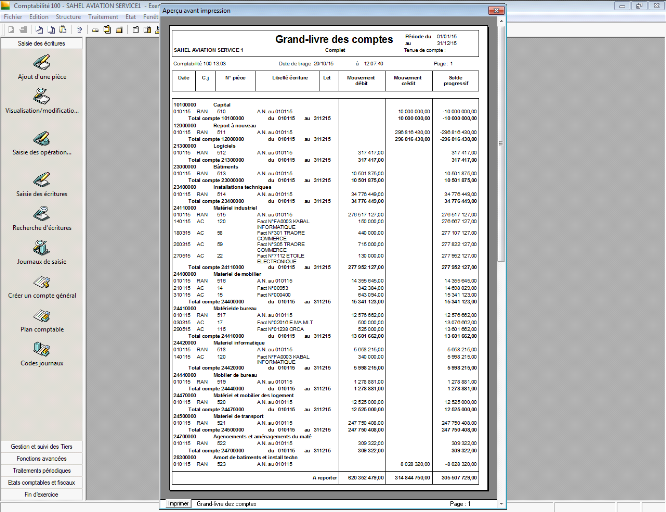Open the Fichier menu
Screen dimensions: 666x512
(13, 17)
